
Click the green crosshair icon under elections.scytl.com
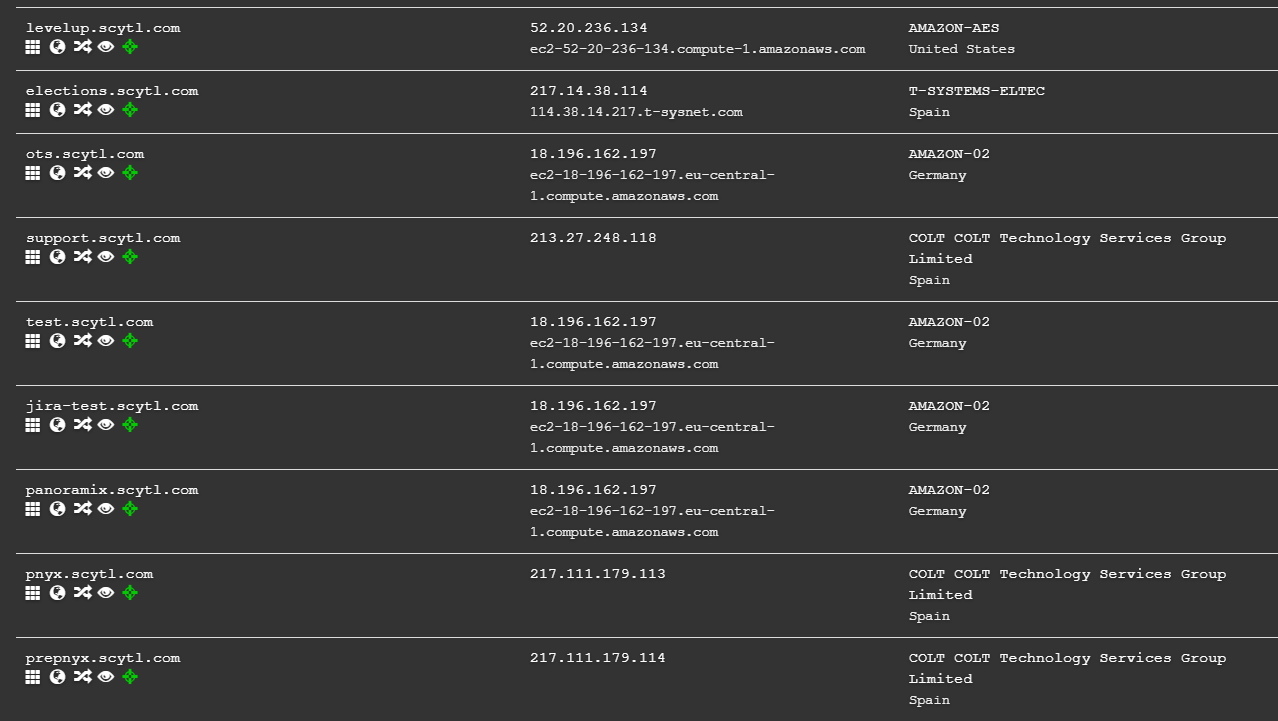coord(130,110)
